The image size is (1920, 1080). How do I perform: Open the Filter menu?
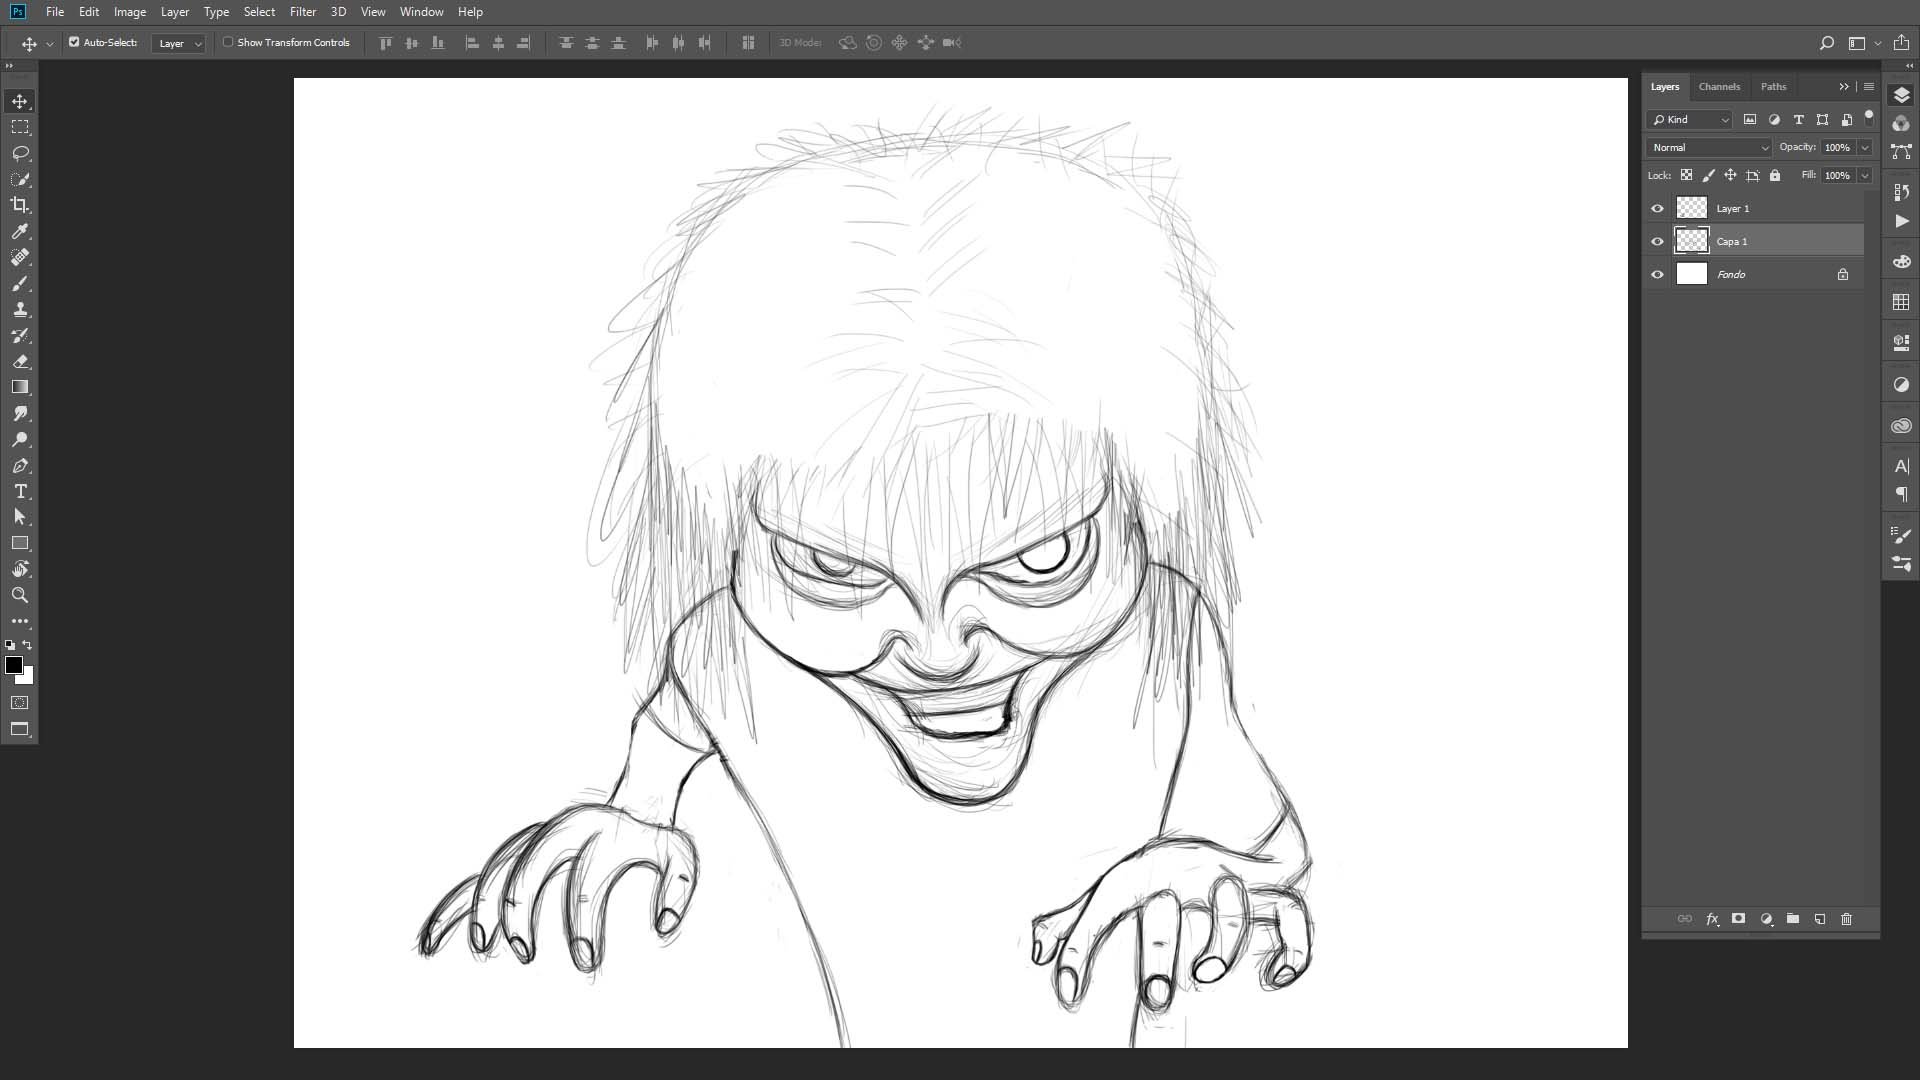(x=303, y=12)
